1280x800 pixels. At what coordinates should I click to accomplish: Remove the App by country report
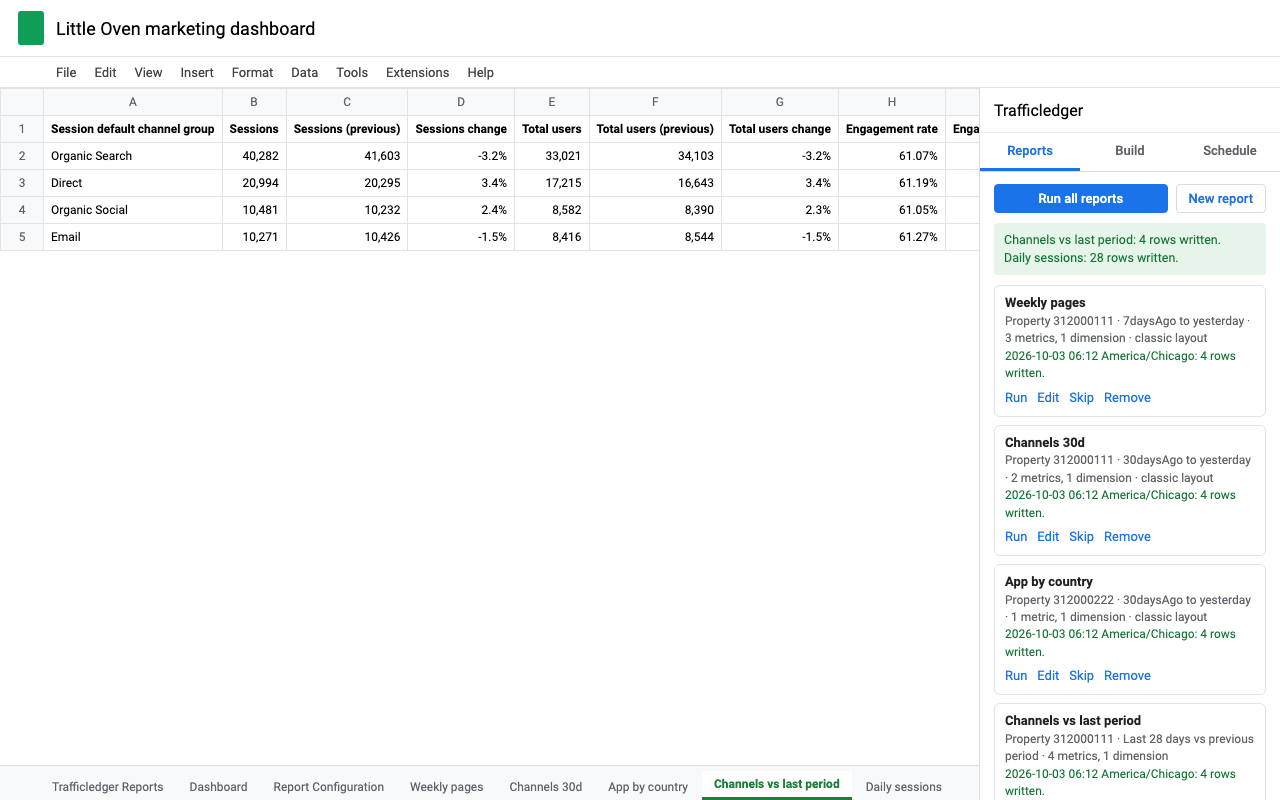click(x=1127, y=675)
